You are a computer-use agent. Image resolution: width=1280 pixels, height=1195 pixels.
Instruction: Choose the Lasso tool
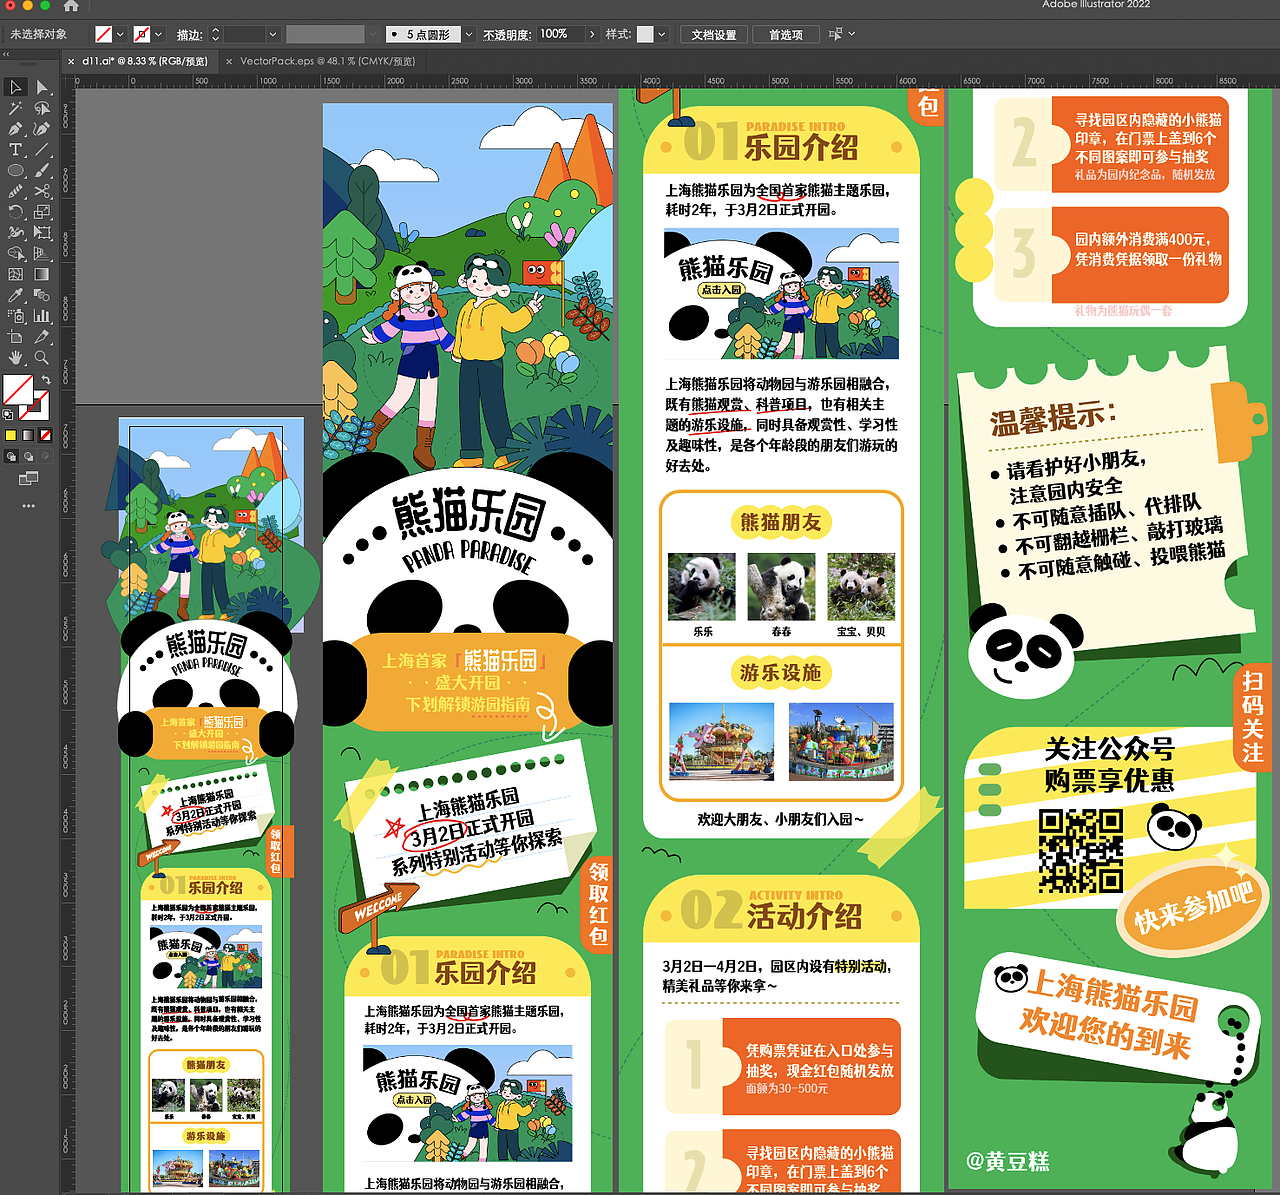[x=42, y=108]
